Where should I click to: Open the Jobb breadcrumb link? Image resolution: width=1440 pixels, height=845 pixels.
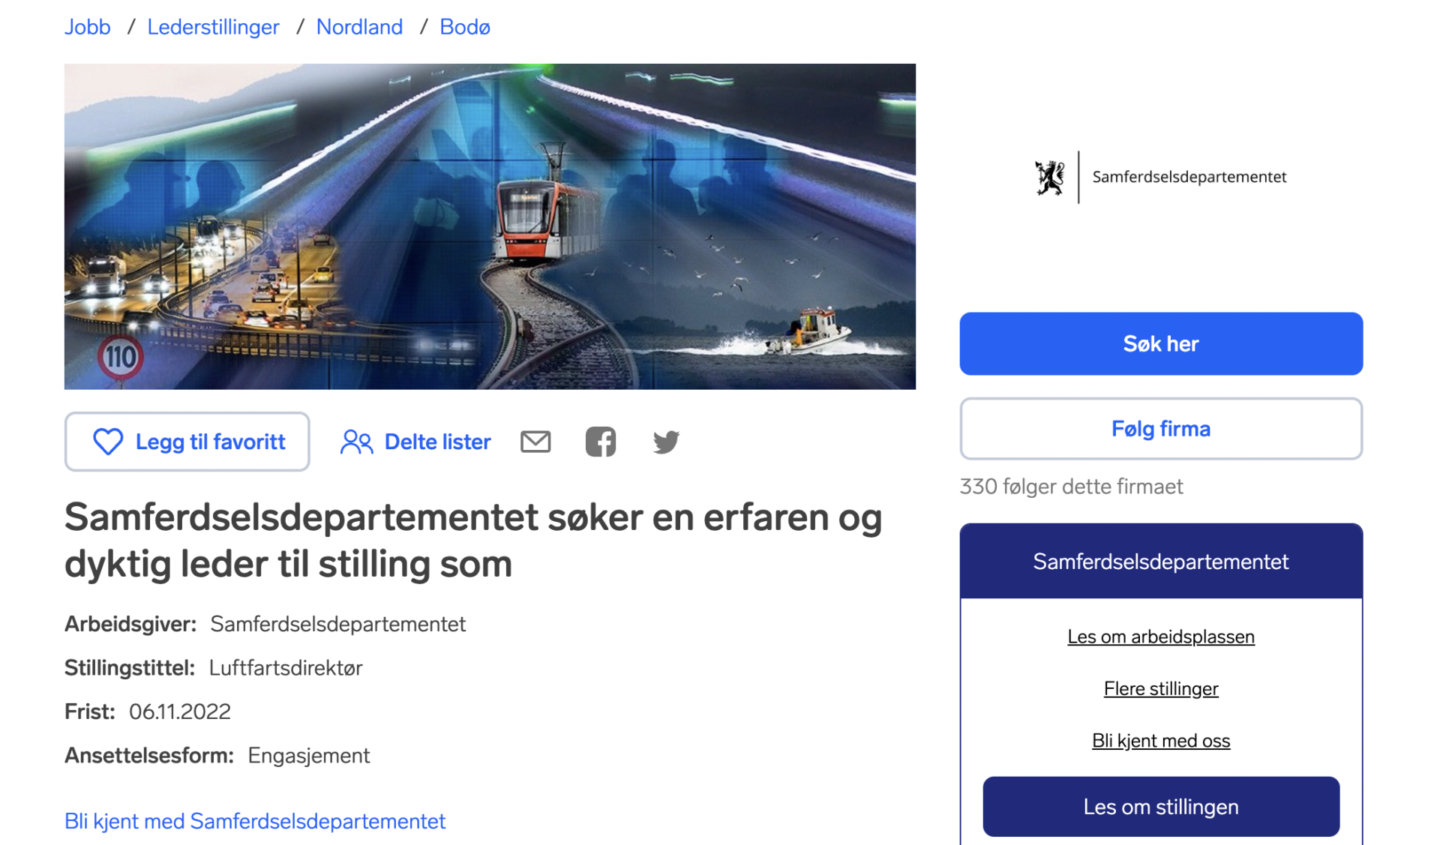87,27
